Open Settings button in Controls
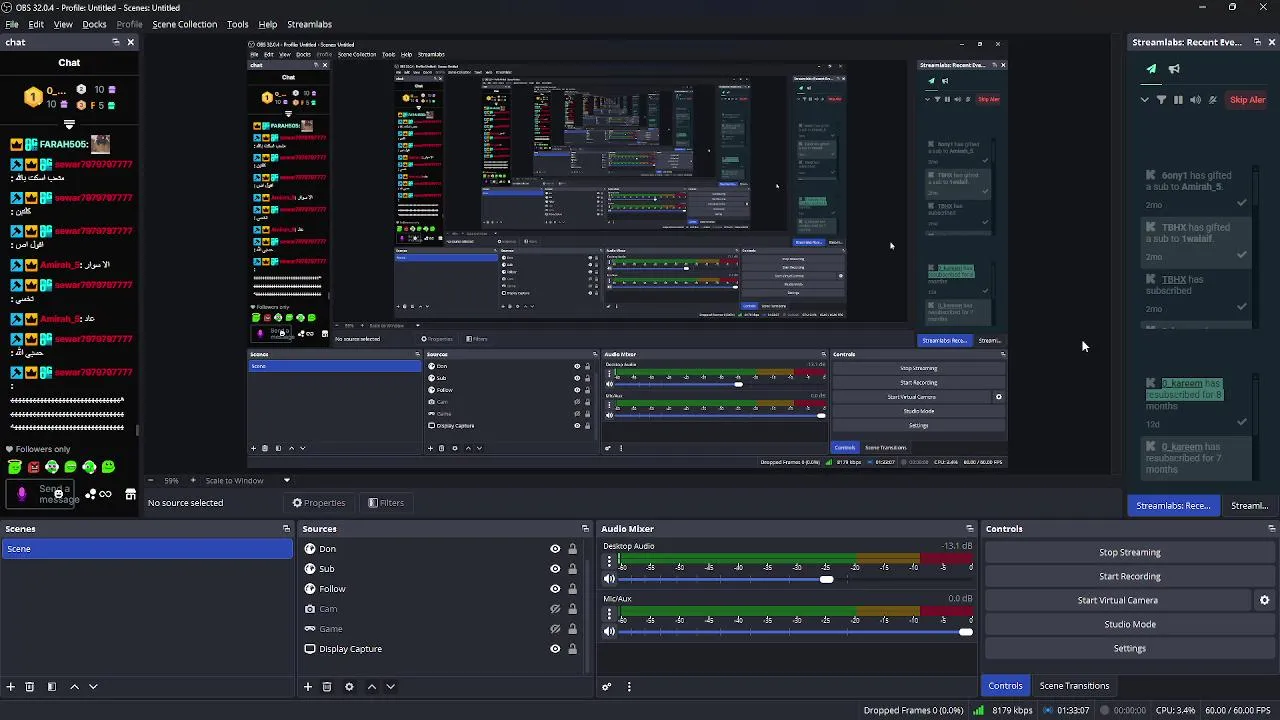Screen dimensions: 1280x720 1130,648
